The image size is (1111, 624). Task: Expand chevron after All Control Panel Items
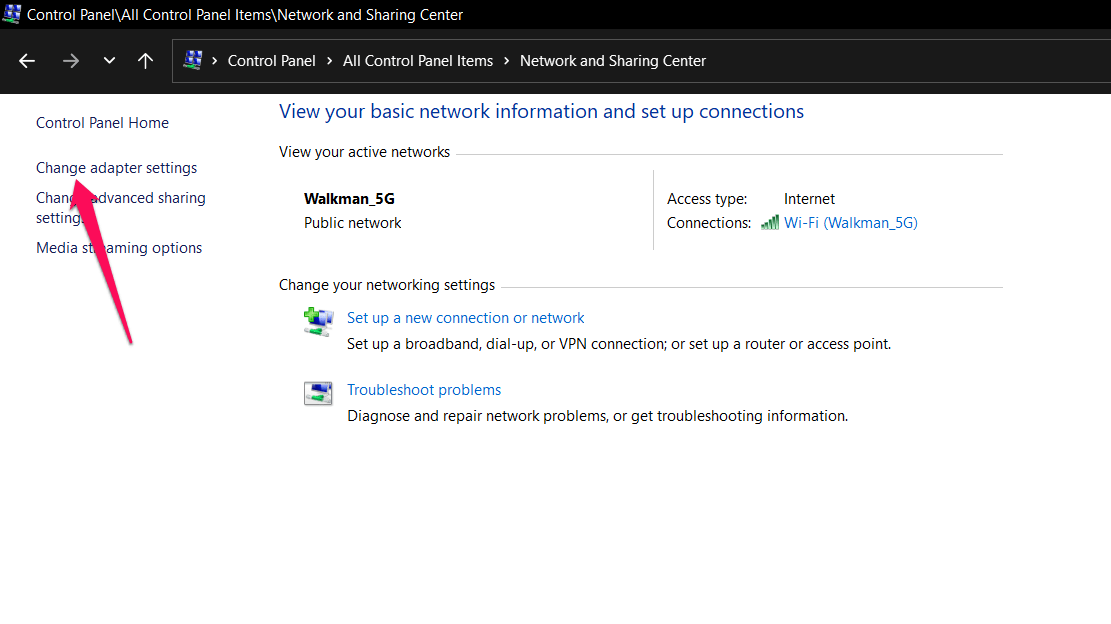click(507, 61)
